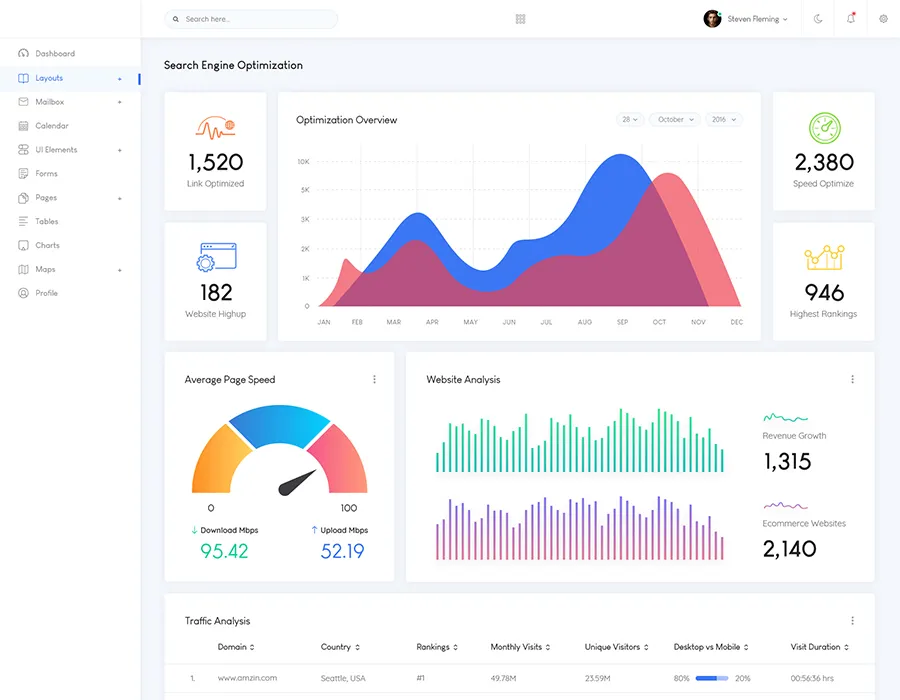900x700 pixels.
Task: Click the Layouts book icon
Action: coord(23,78)
